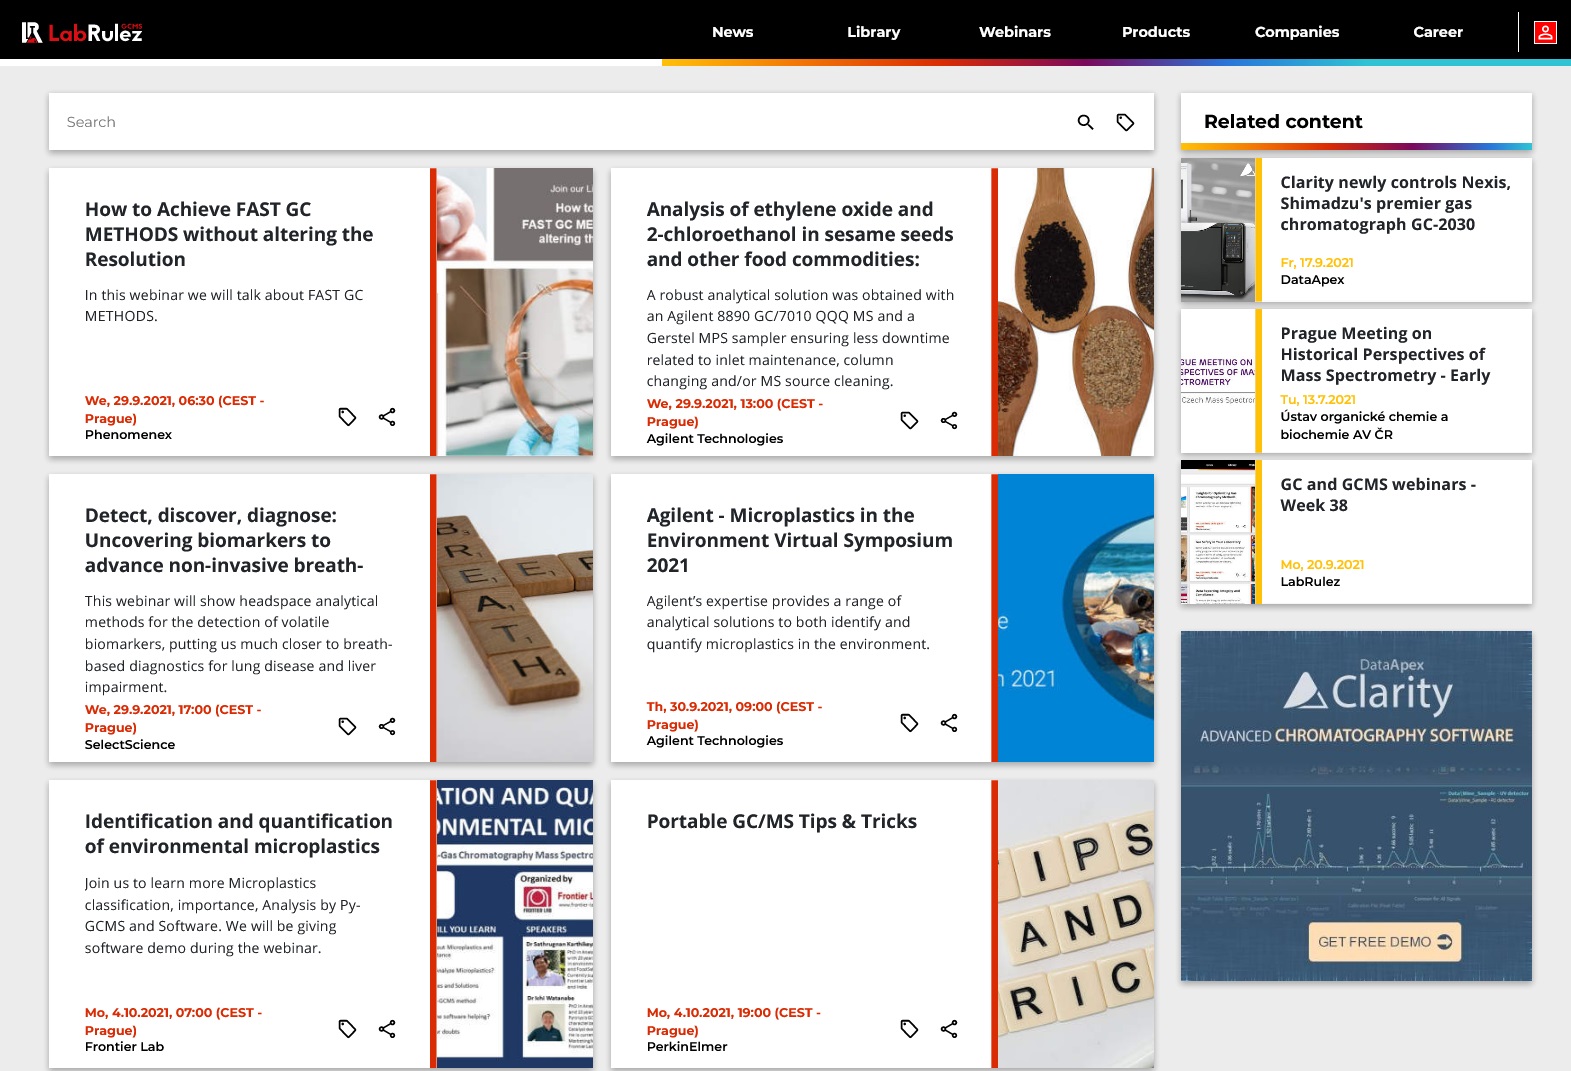The height and width of the screenshot is (1071, 1571).
Task: Click the tag filter icon in search bar
Action: click(1125, 122)
